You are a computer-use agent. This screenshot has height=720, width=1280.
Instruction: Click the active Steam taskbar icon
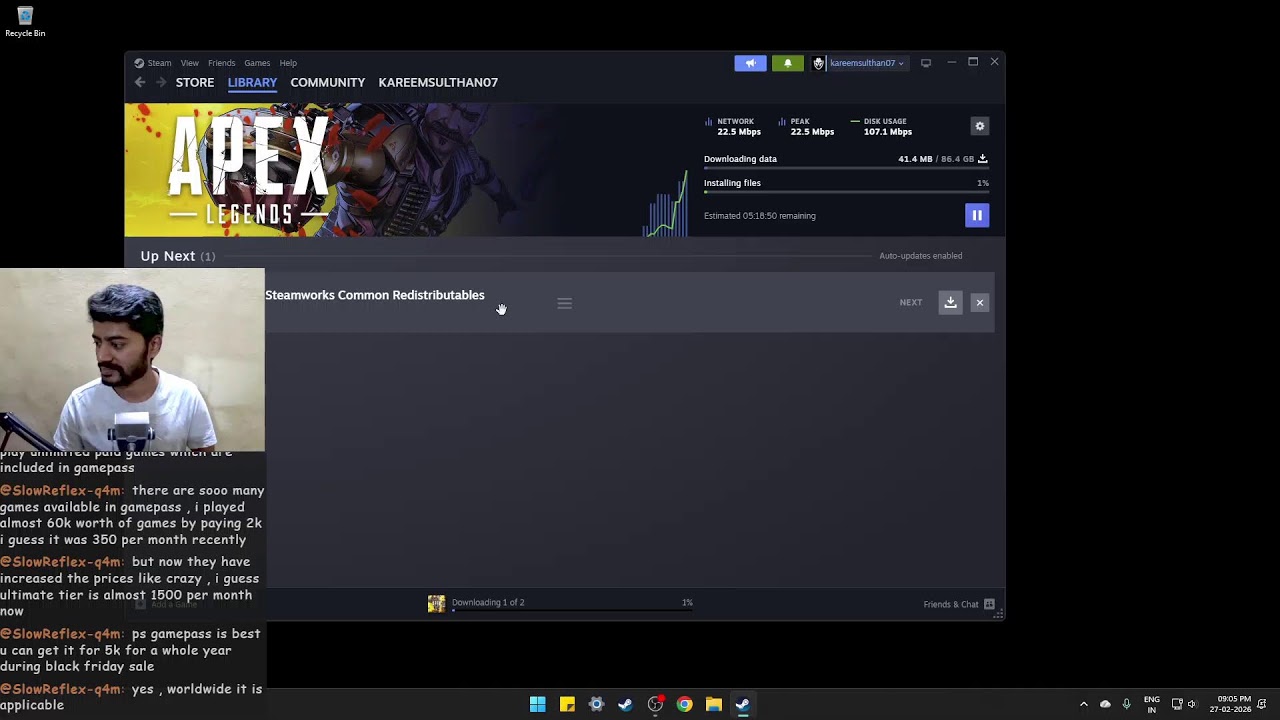click(743, 704)
